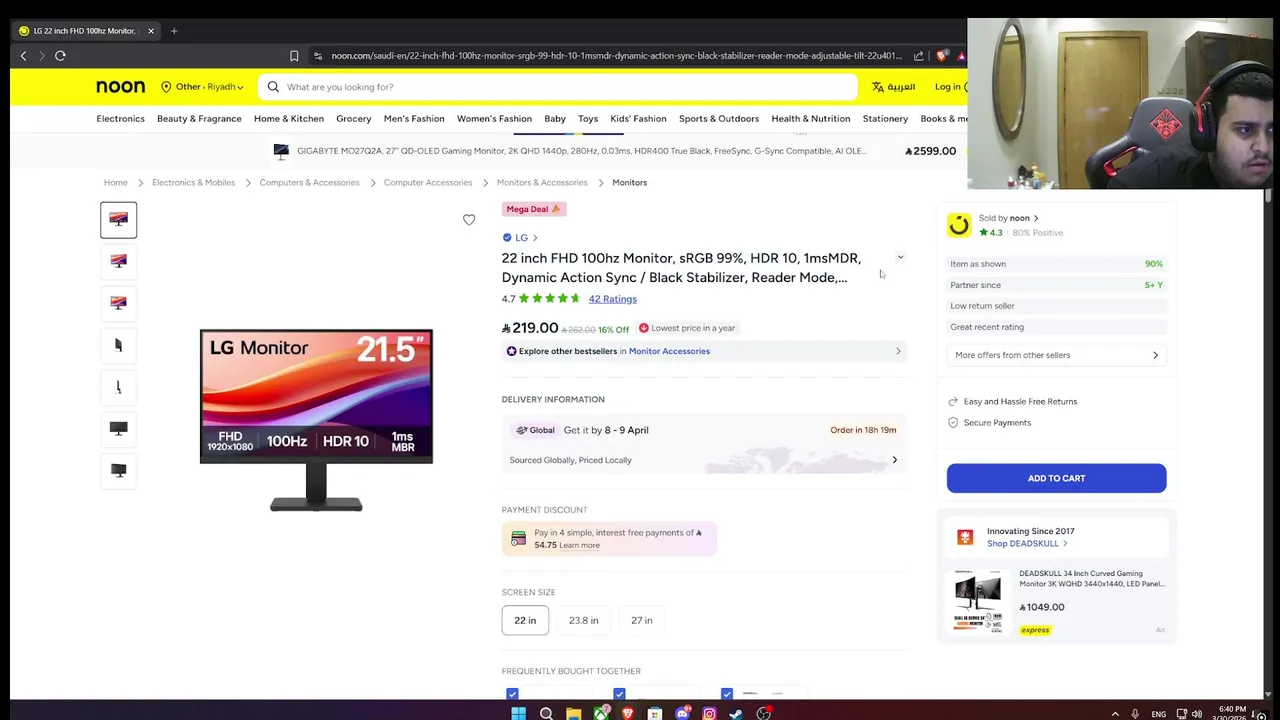Open the Other - Riyadh location dropdown
Image resolution: width=1280 pixels, height=720 pixels.
click(x=202, y=87)
